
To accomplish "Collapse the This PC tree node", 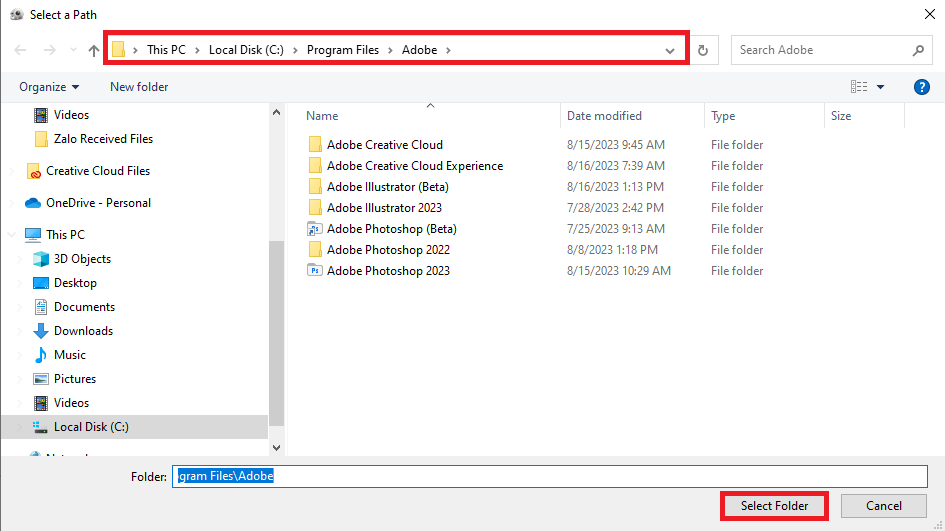I will (11, 234).
